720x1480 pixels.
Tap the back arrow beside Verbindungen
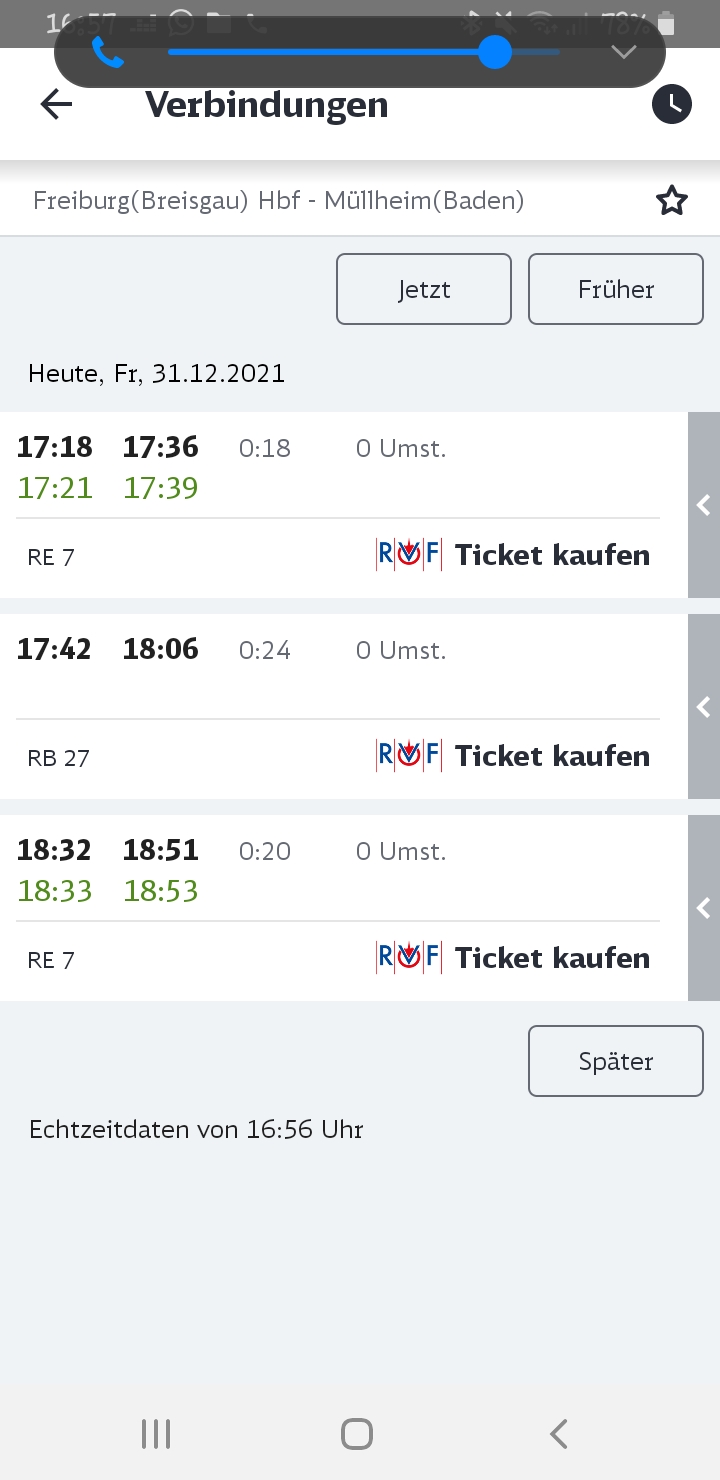[x=56, y=104]
